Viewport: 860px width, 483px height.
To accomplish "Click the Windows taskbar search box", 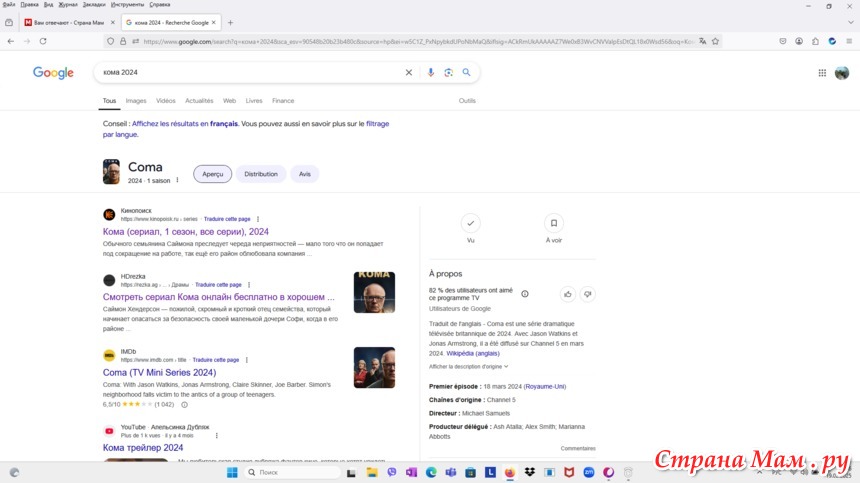I will [291, 472].
